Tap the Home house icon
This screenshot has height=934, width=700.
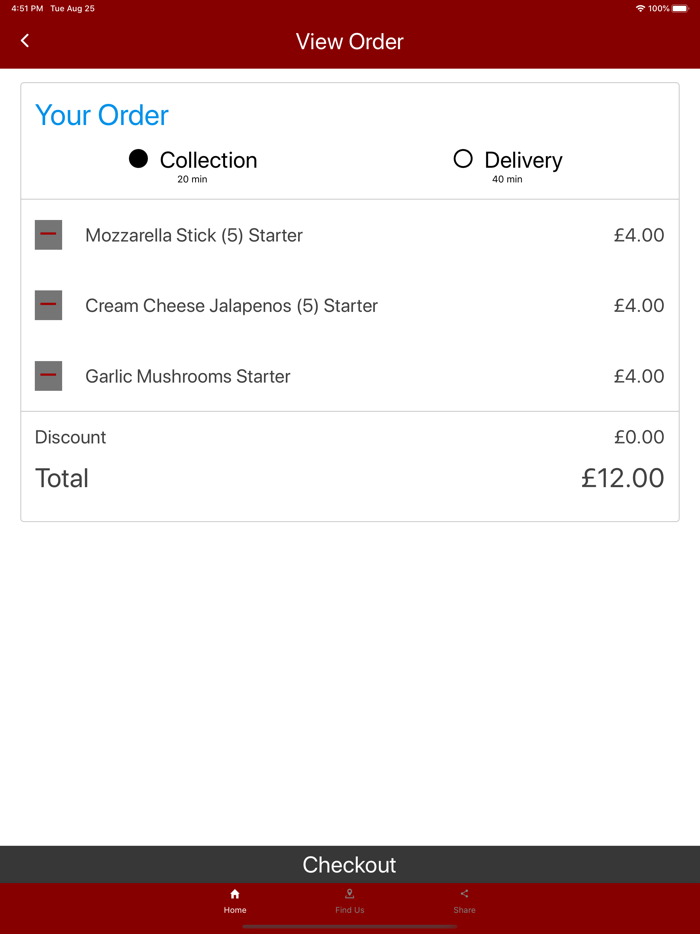click(x=235, y=894)
